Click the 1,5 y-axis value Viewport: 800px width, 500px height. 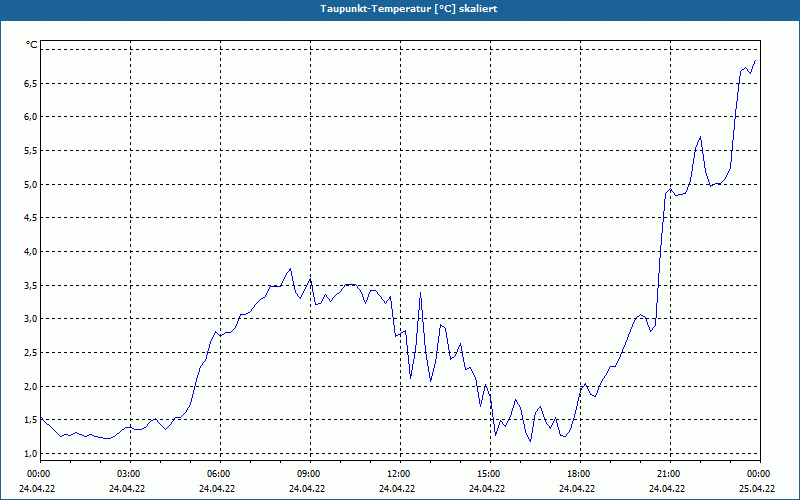tap(31, 420)
